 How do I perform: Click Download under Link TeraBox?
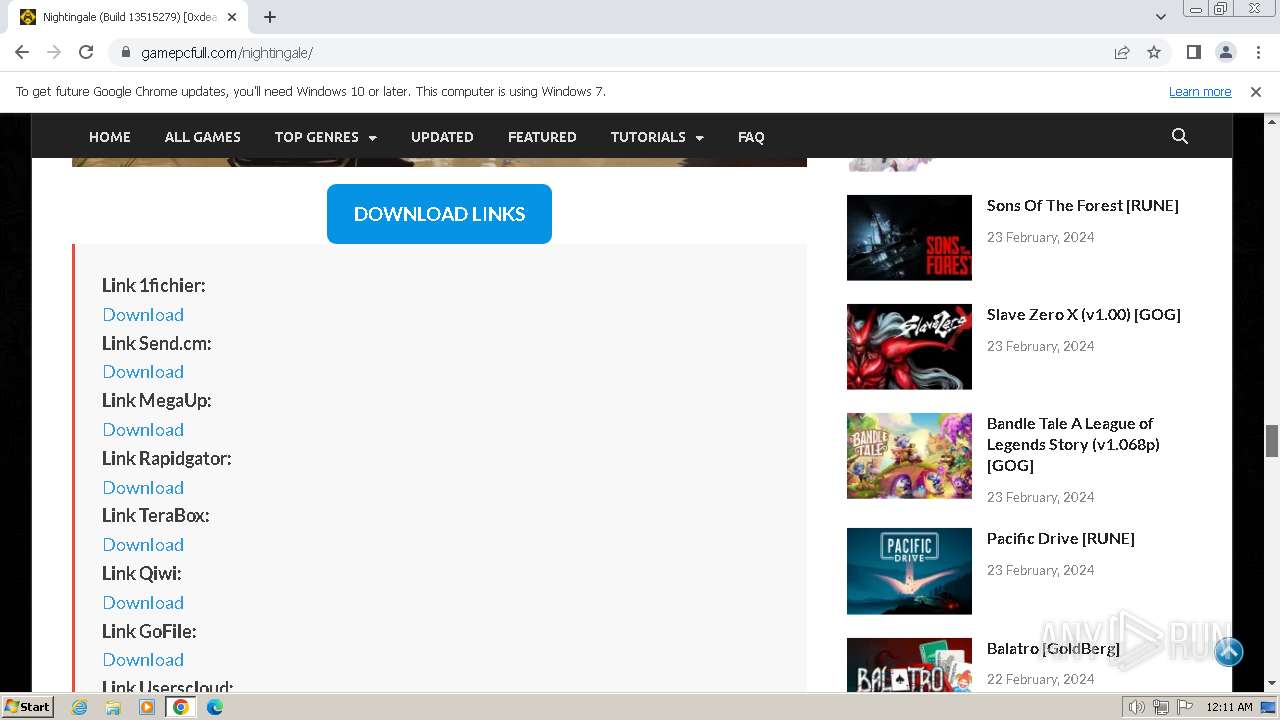tap(143, 545)
